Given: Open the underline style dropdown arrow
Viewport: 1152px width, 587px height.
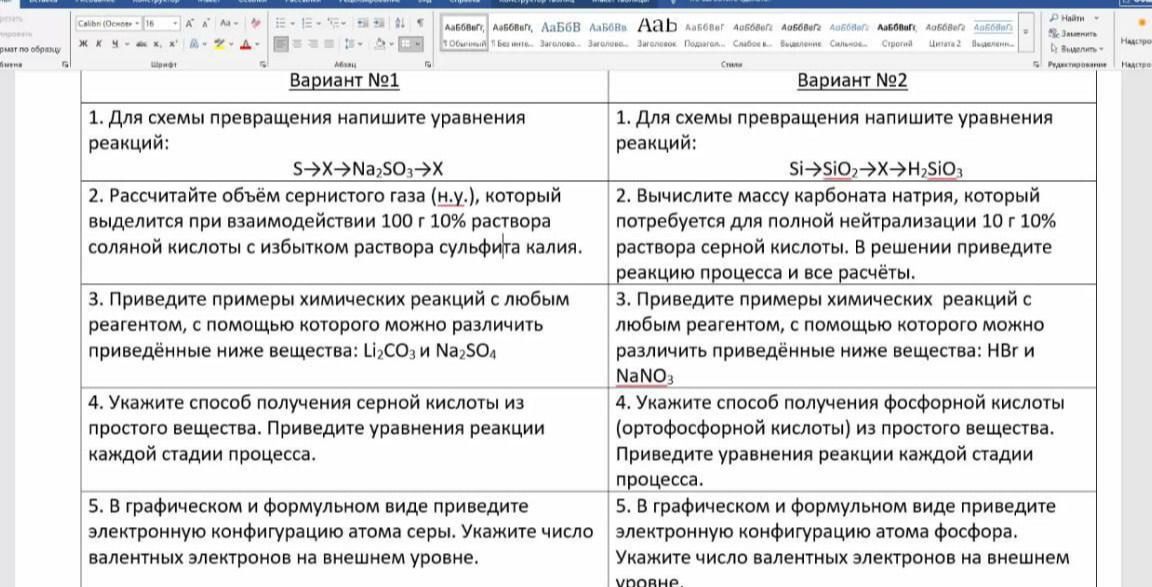Looking at the screenshot, I should (x=127, y=44).
